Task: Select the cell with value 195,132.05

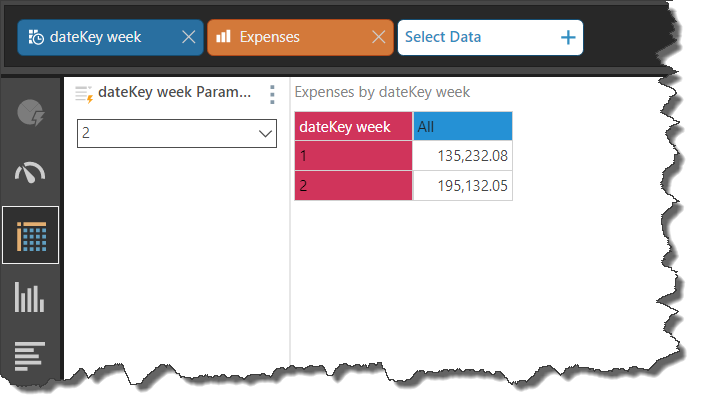Action: (462, 186)
